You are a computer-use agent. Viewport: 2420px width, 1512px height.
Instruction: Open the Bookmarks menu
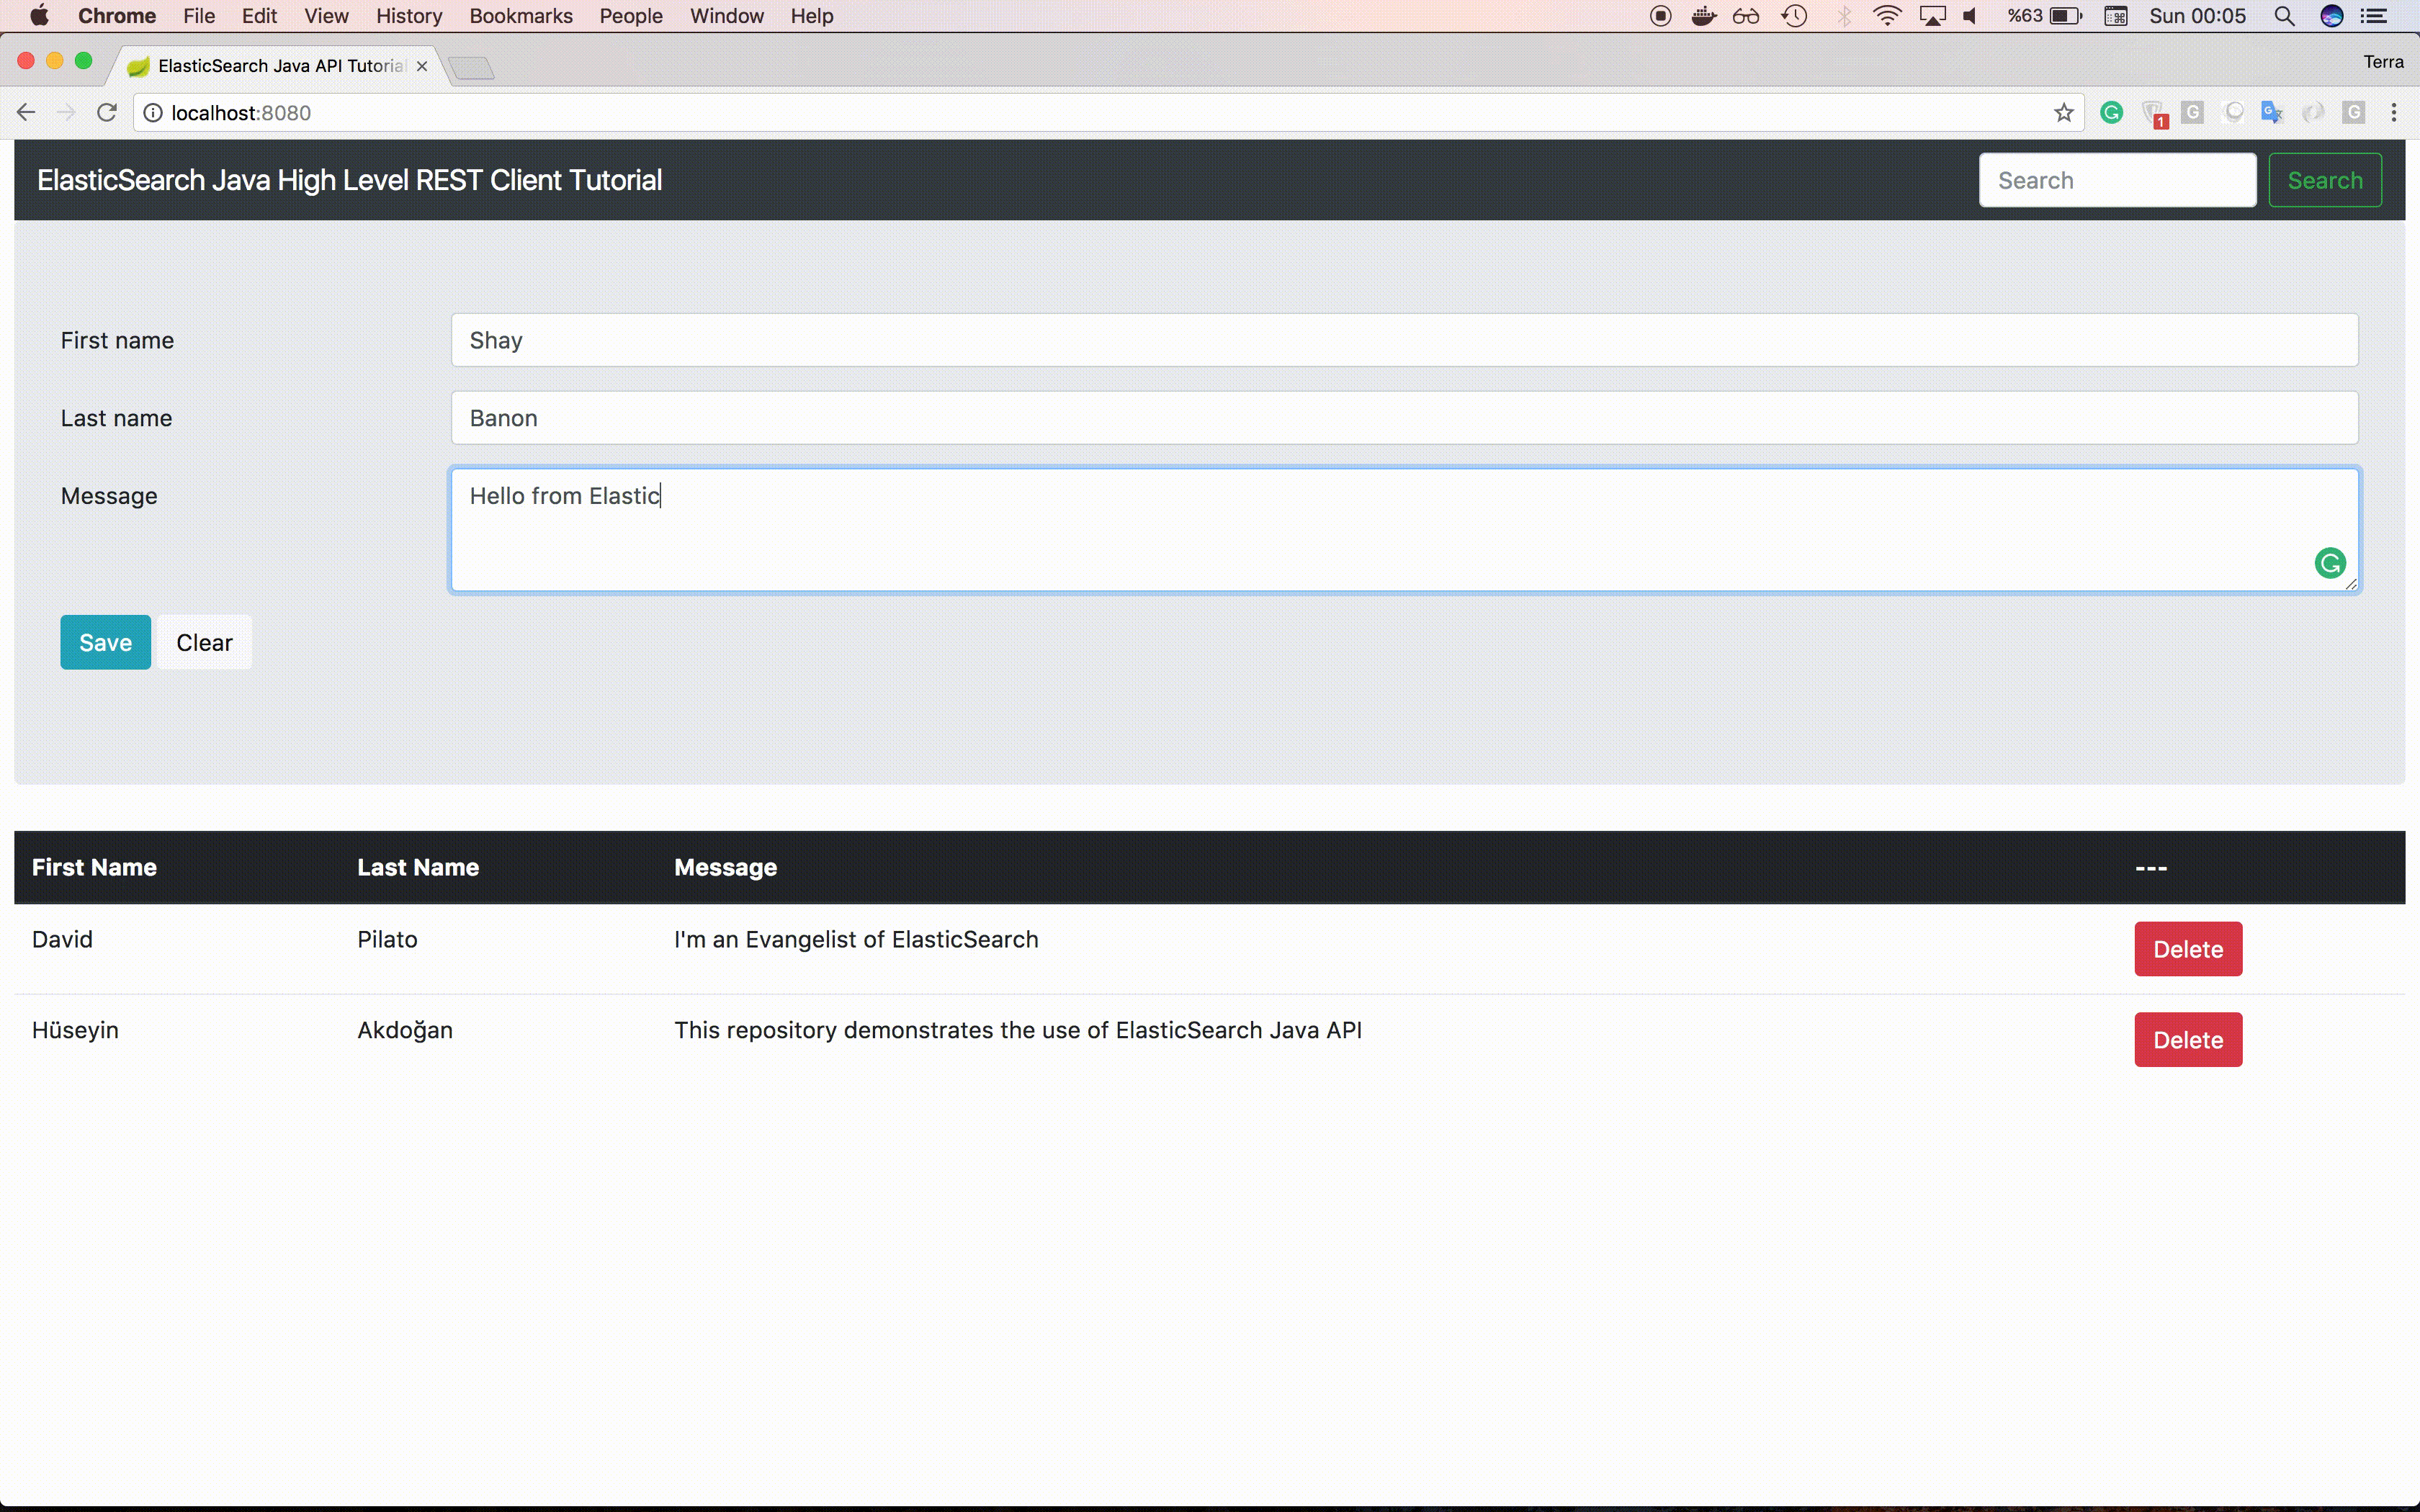(520, 16)
